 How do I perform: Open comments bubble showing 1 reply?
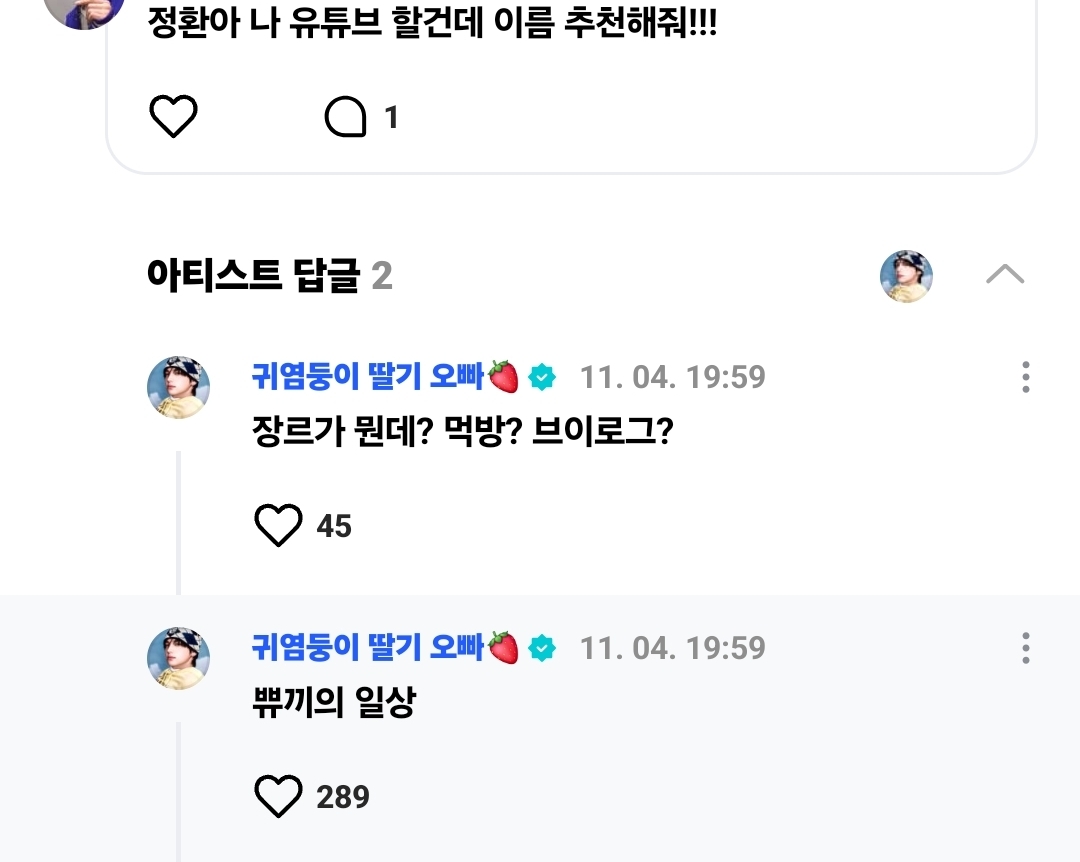coord(345,116)
